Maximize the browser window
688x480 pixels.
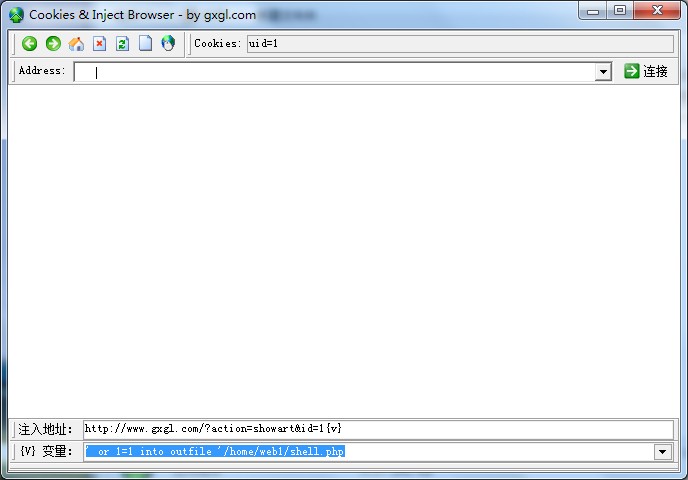pos(620,11)
